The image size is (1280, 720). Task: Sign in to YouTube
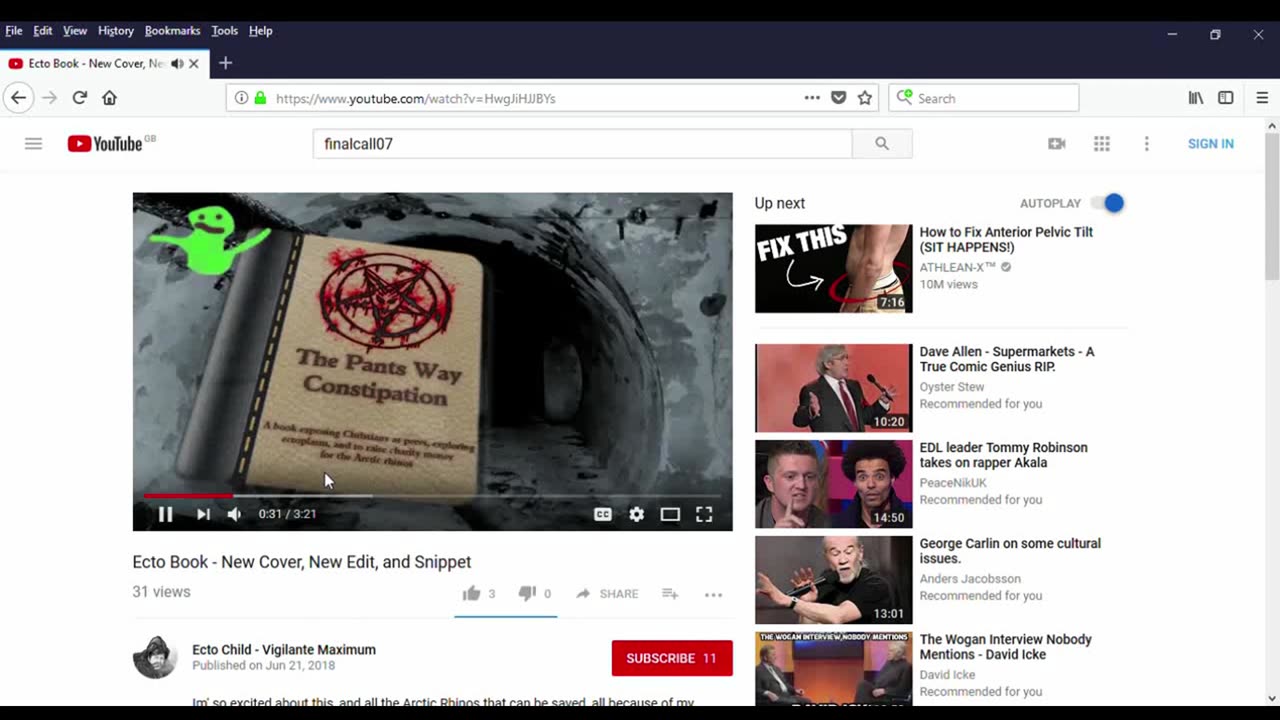(x=1211, y=144)
